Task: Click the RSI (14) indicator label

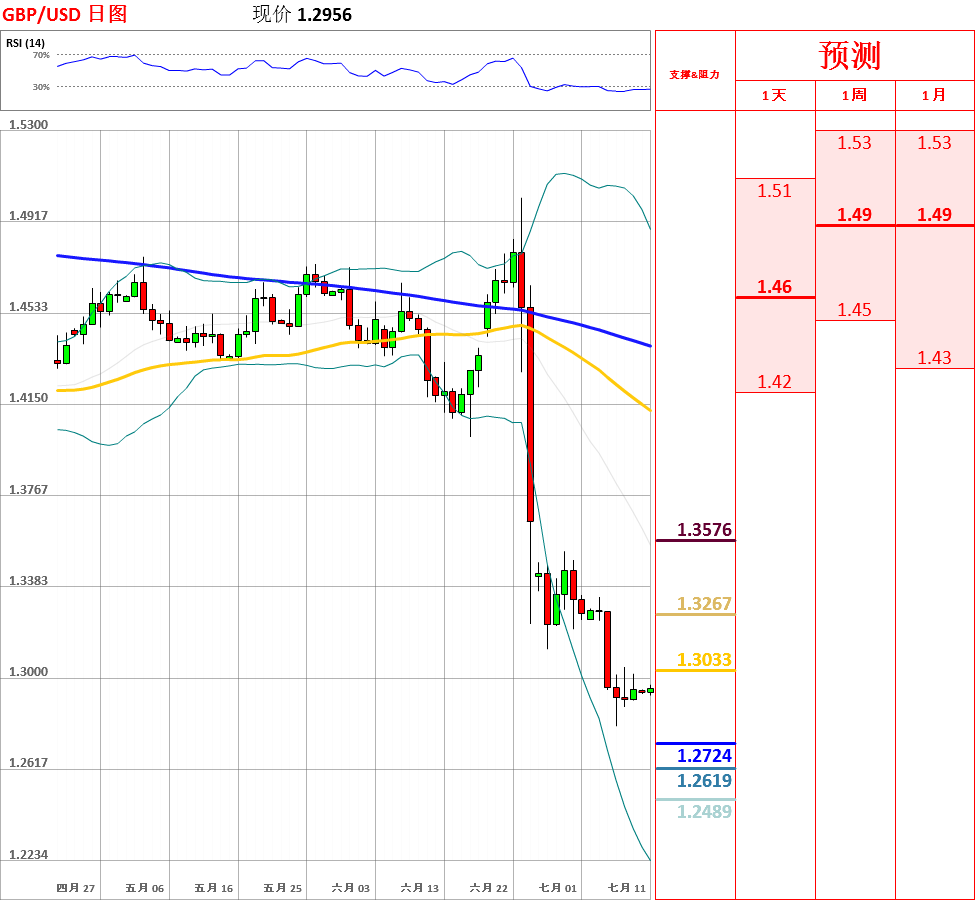Action: point(25,43)
